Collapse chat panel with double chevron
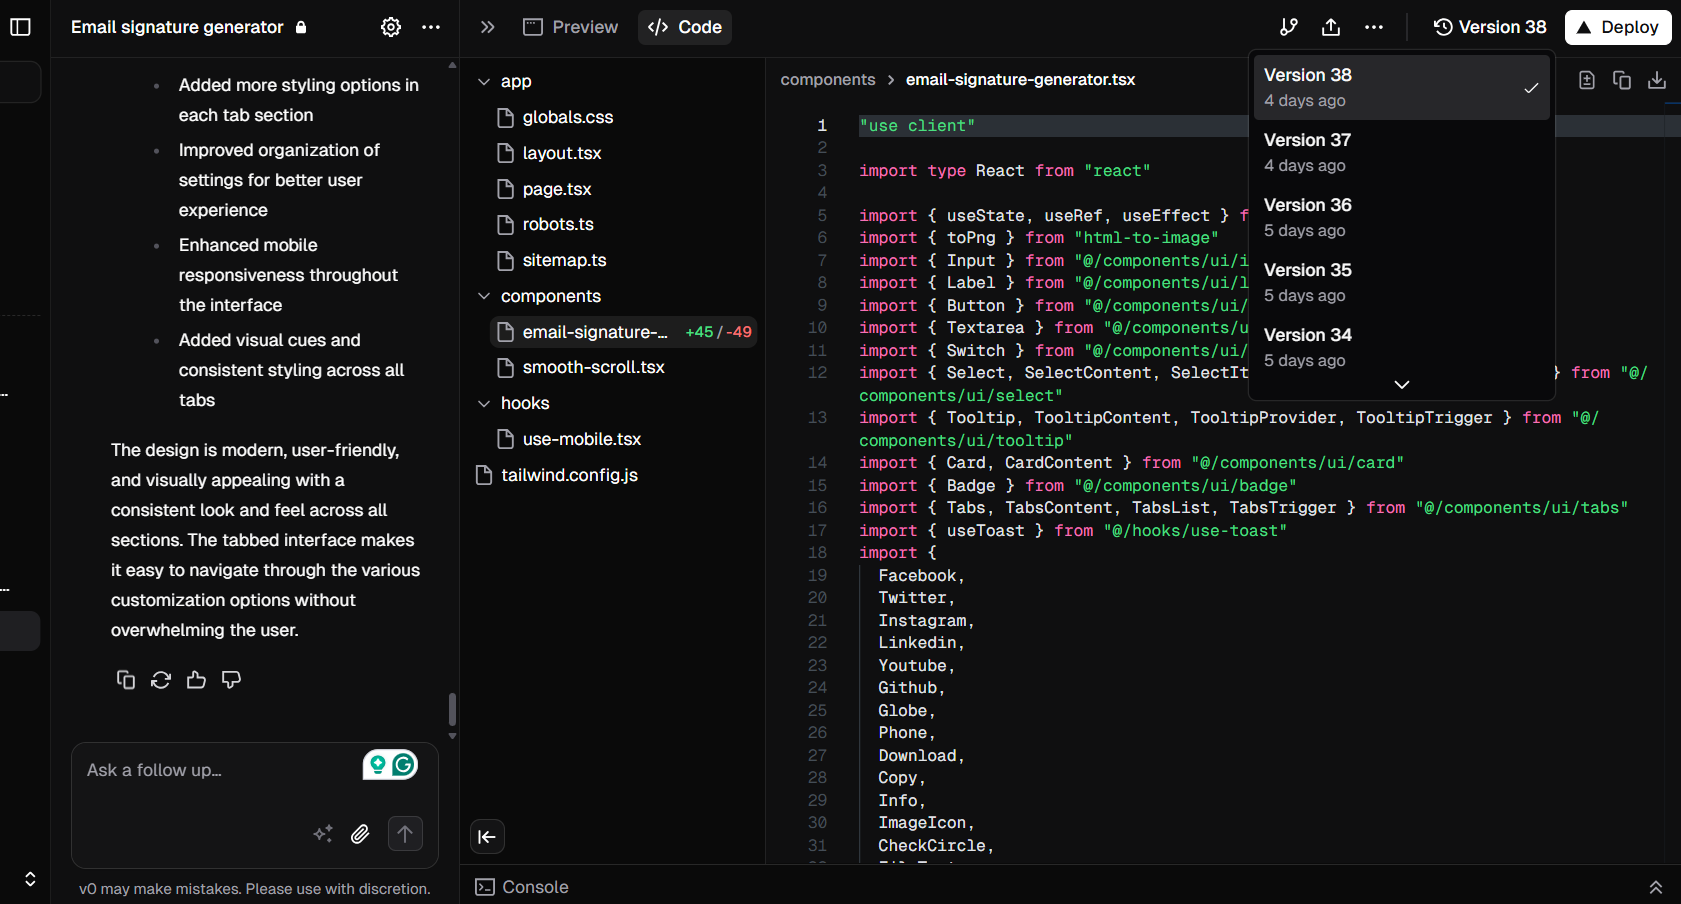The width and height of the screenshot is (1681, 904). (488, 27)
